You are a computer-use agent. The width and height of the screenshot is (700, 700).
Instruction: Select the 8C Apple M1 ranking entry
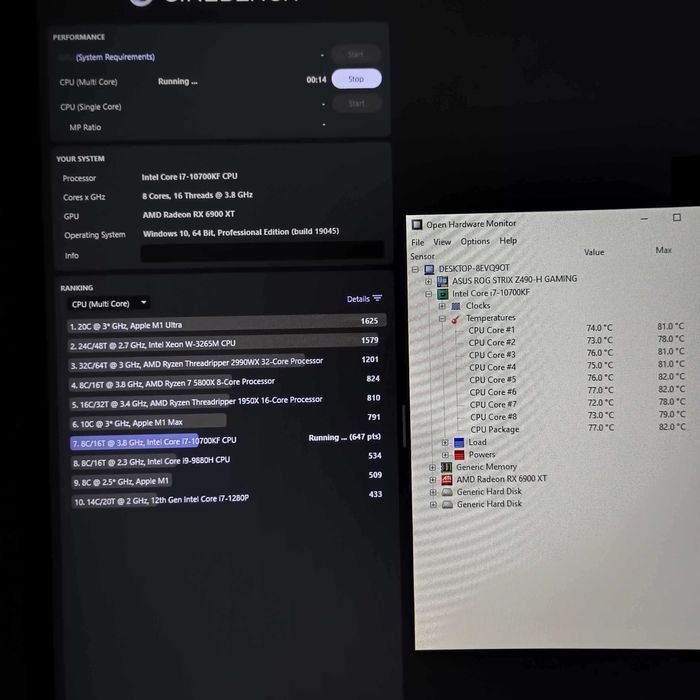click(227, 479)
